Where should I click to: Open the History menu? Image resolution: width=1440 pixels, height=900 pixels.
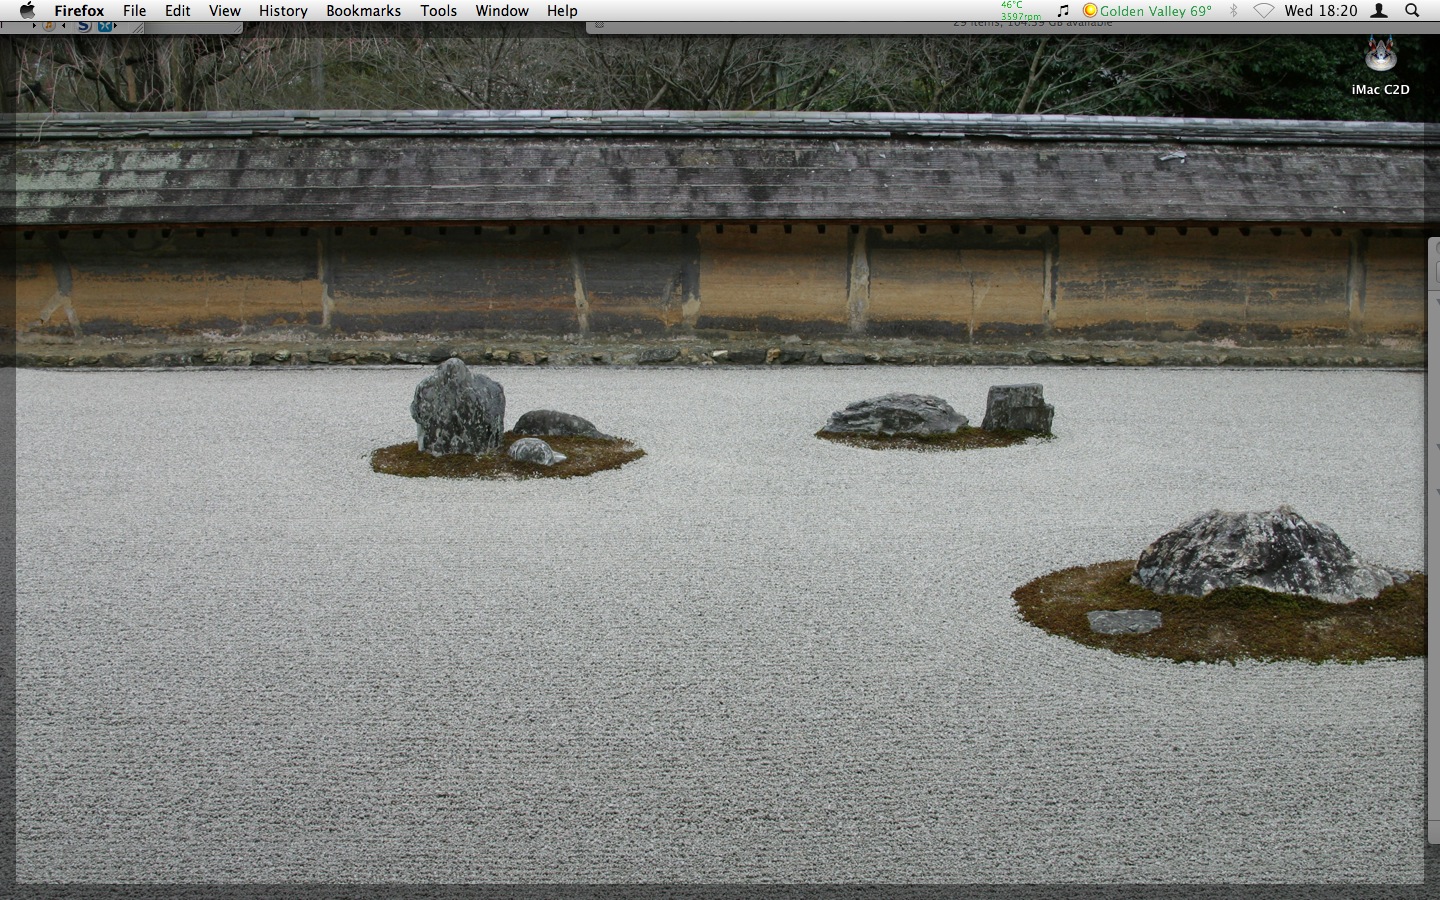[283, 11]
